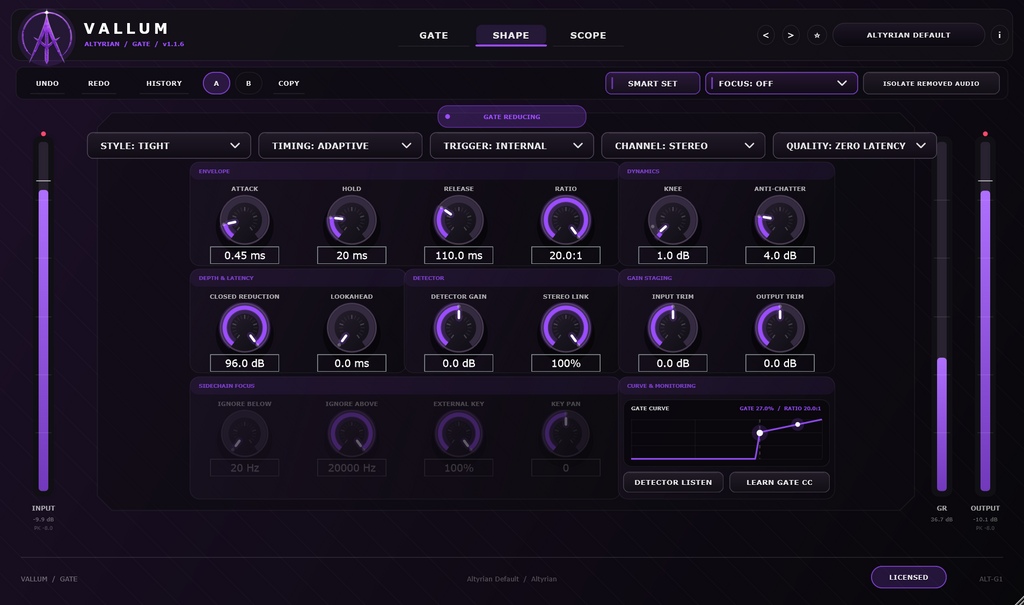Click the Closed Reduction value 96.0 dB
The height and width of the screenshot is (605, 1024).
click(x=244, y=363)
